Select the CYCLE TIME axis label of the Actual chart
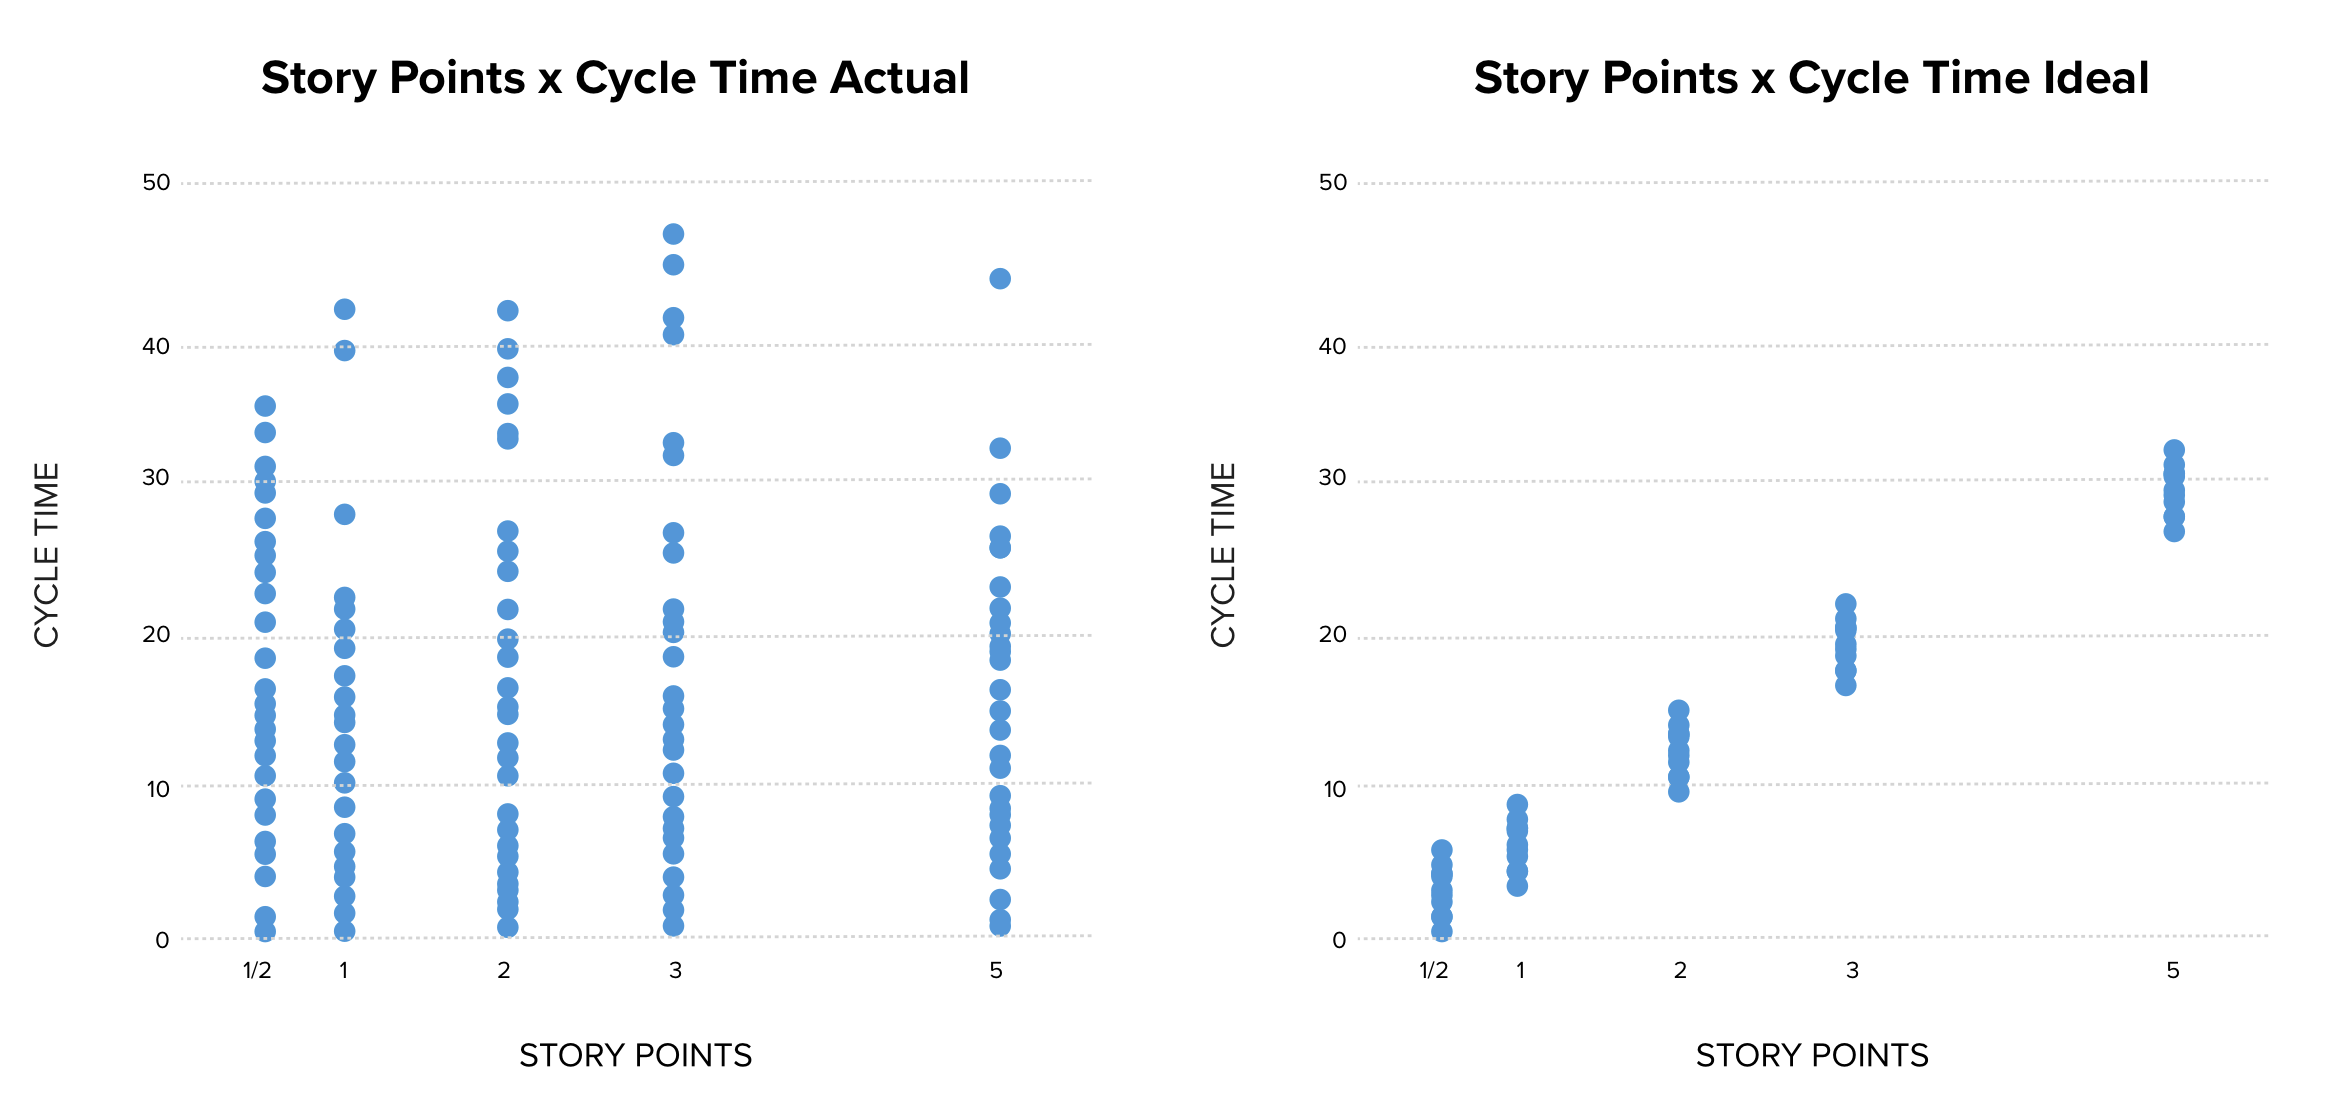This screenshot has height=1104, width=2340. pyautogui.click(x=47, y=555)
